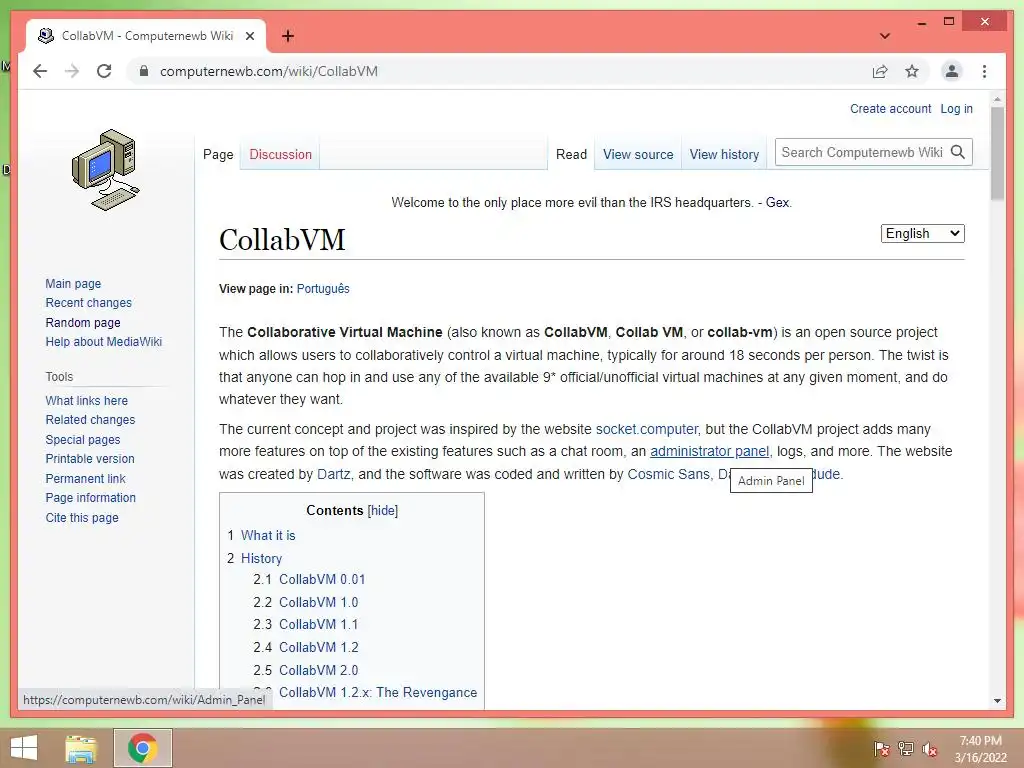1024x768 pixels.
Task: Click the browser back arrow
Action: [40, 71]
